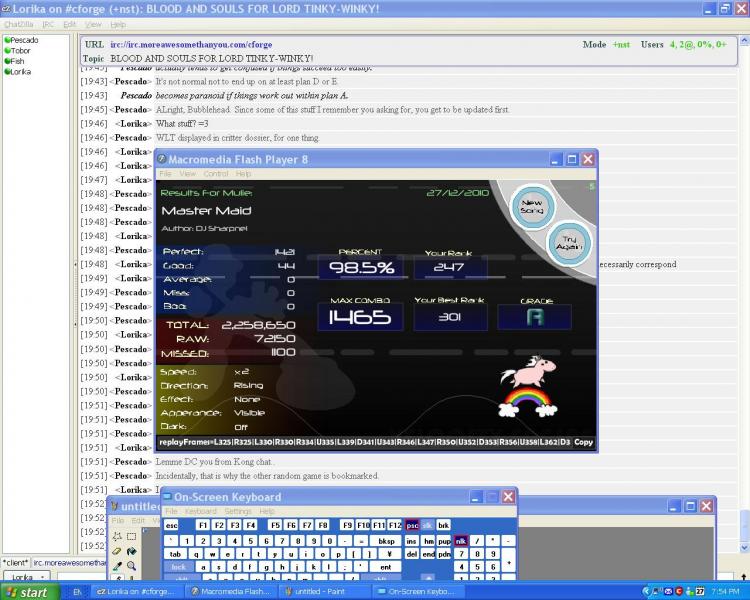Click the Flash Player title bar icon
Screen dimensions: 750x600
click(x=162, y=159)
